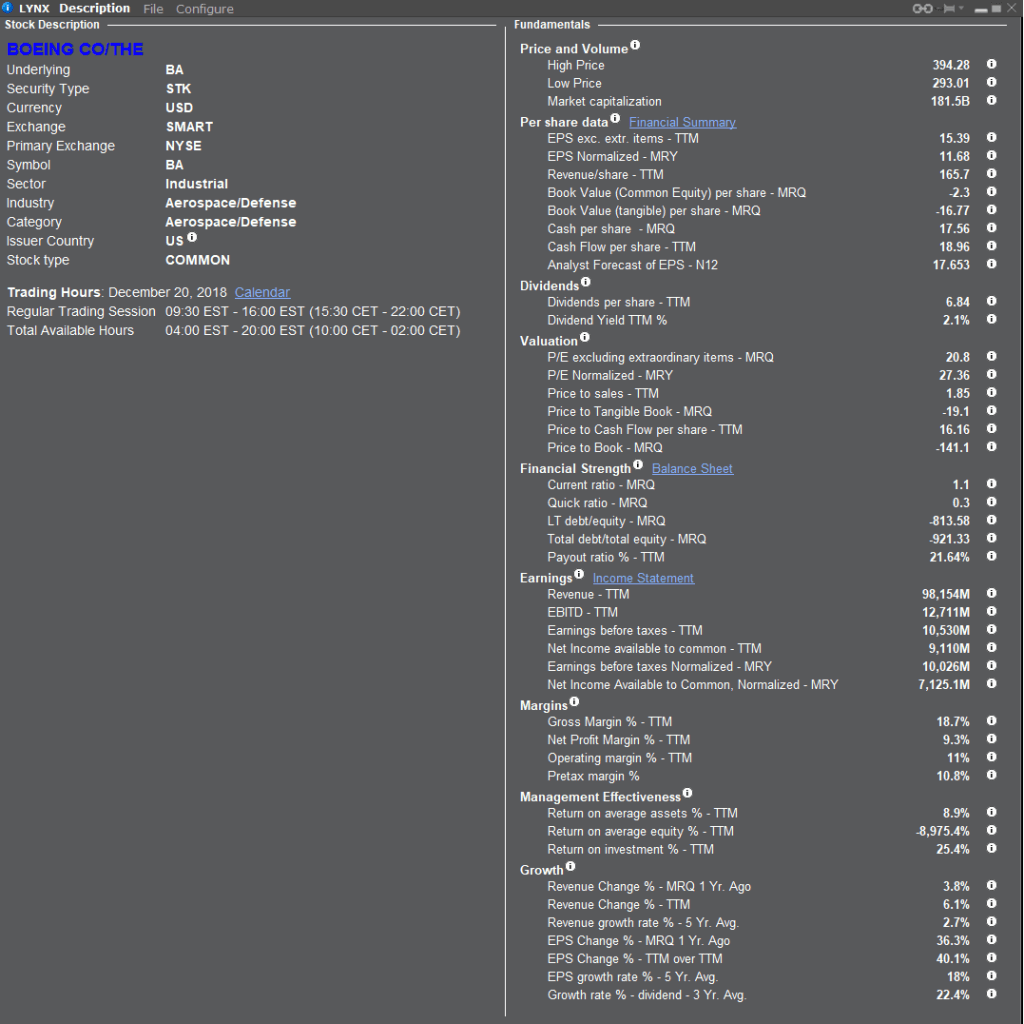Click the Currency value USD

coord(179,108)
